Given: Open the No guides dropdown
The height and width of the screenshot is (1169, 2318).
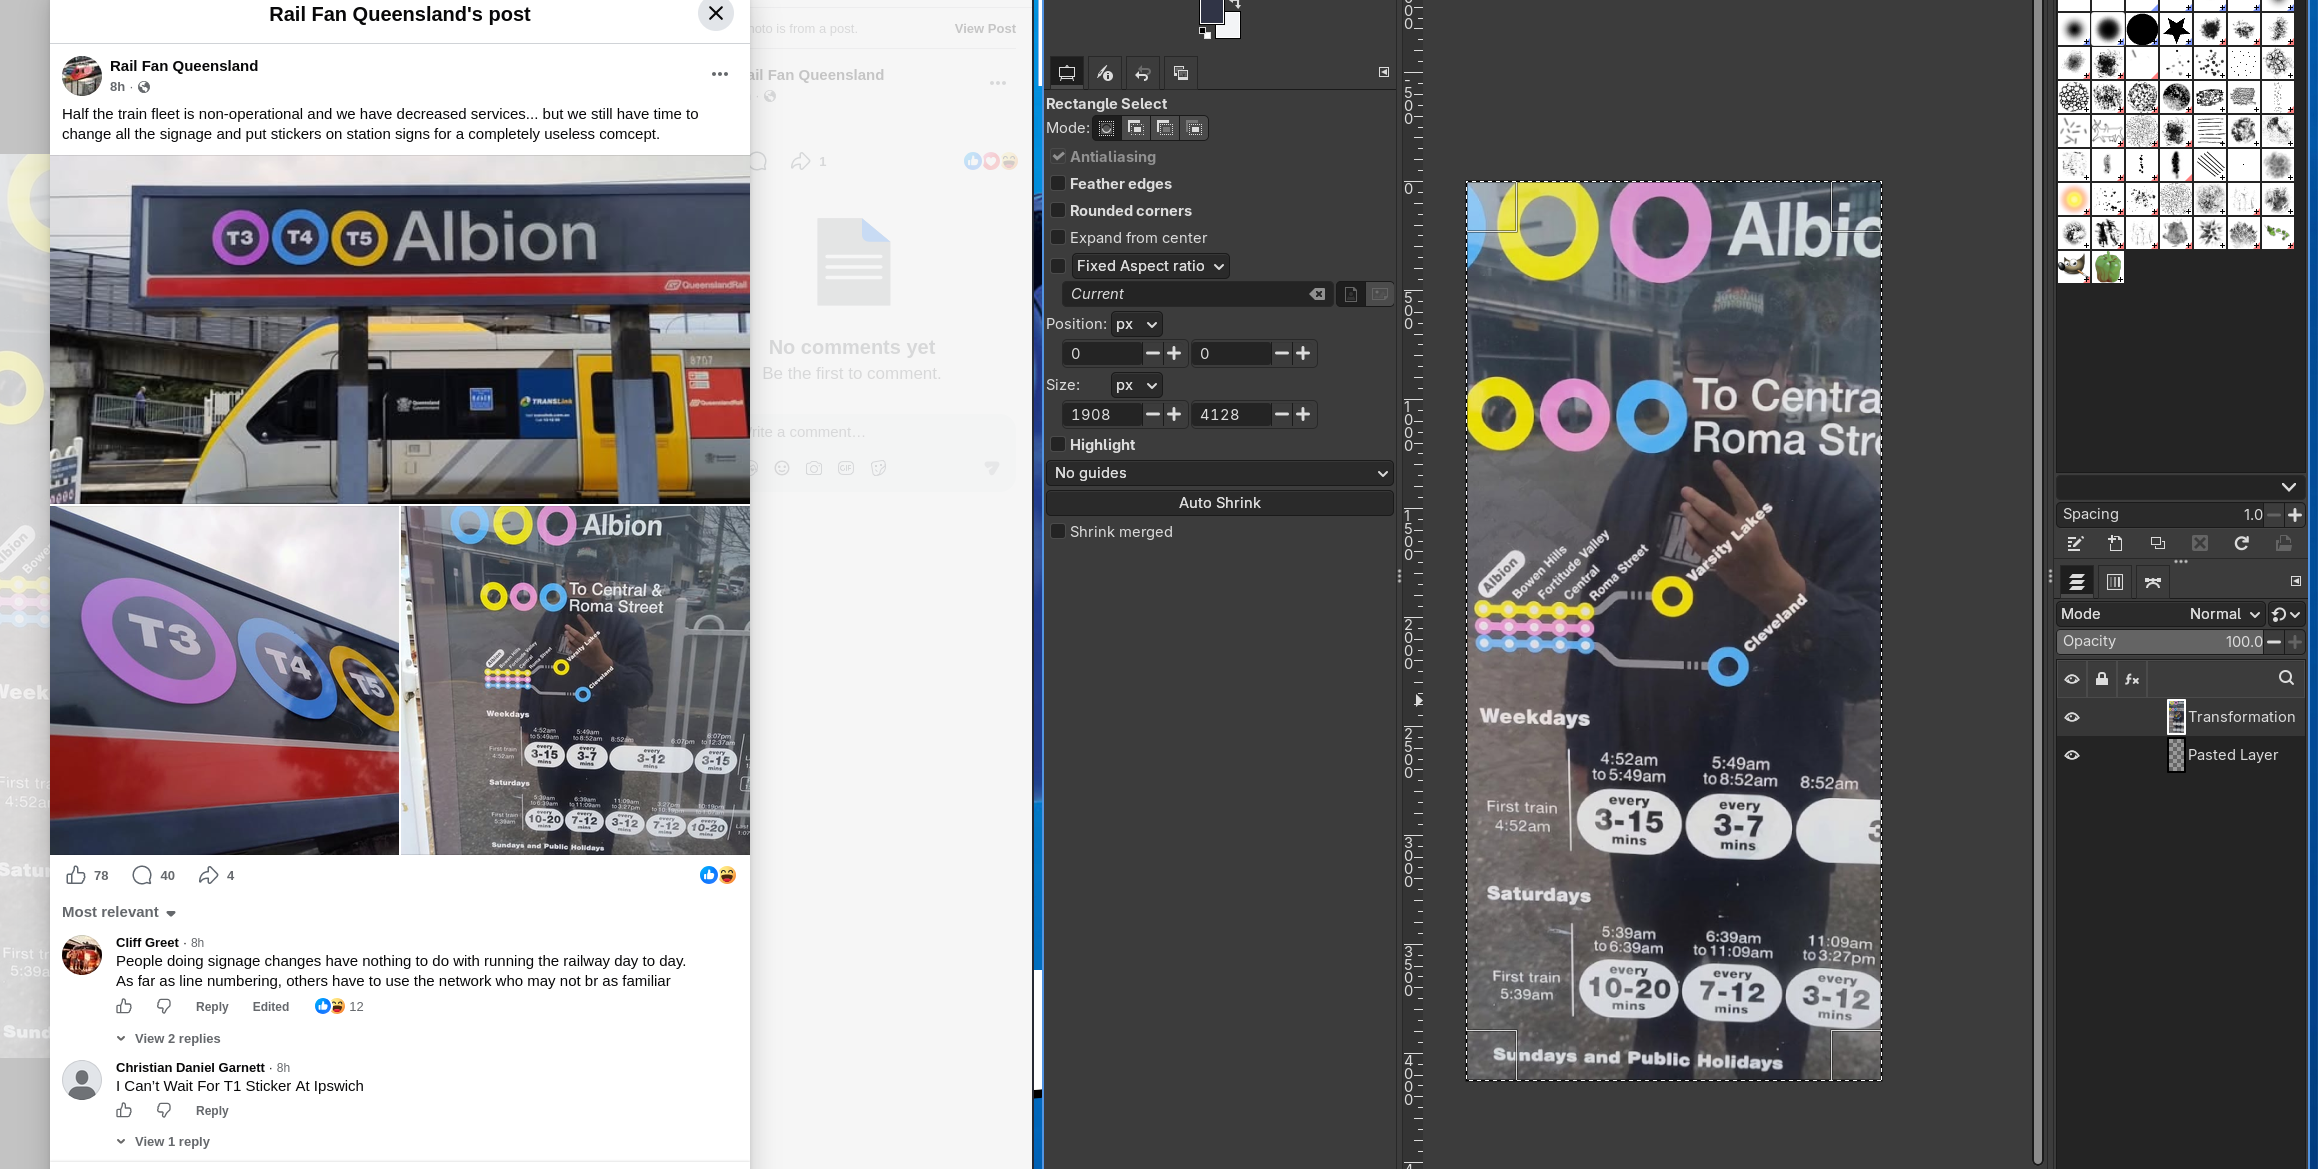Looking at the screenshot, I should [x=1220, y=473].
